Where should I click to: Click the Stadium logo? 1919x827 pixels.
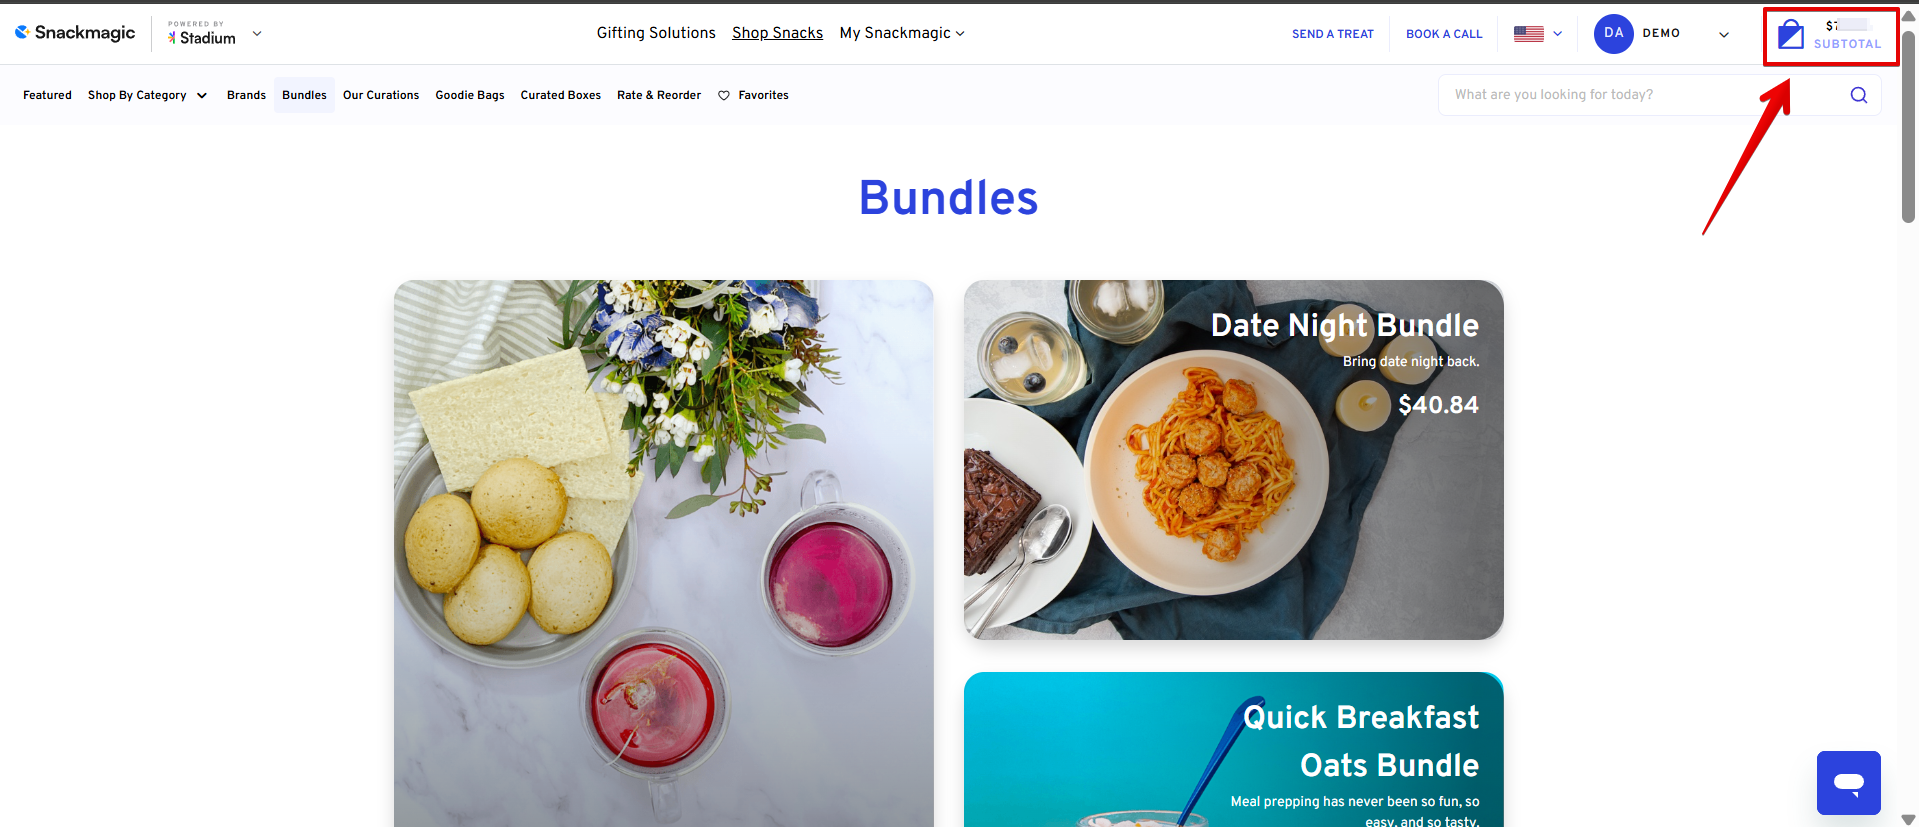pyautogui.click(x=202, y=34)
